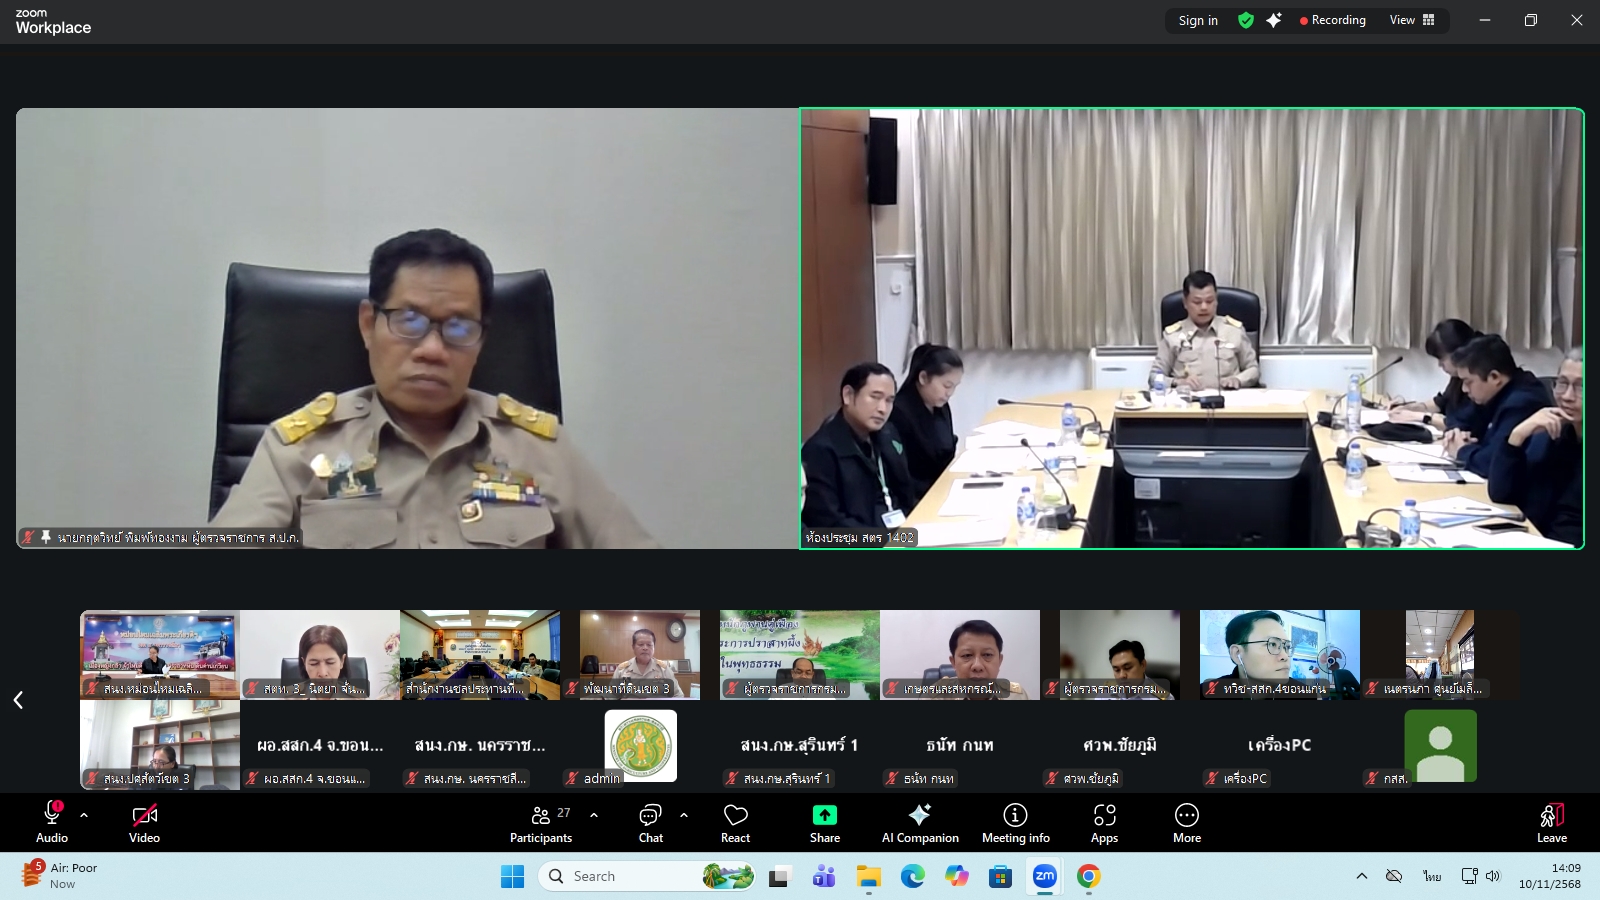Viewport: 1600px width, 900px height.
Task: Click the red Recording indicator
Action: click(x=1334, y=20)
